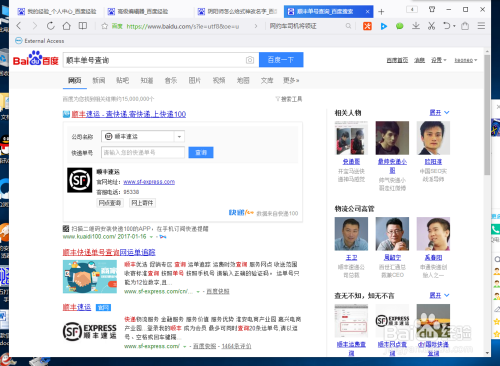Switch to the third browser tab
The image size is (500, 366).
237,12
